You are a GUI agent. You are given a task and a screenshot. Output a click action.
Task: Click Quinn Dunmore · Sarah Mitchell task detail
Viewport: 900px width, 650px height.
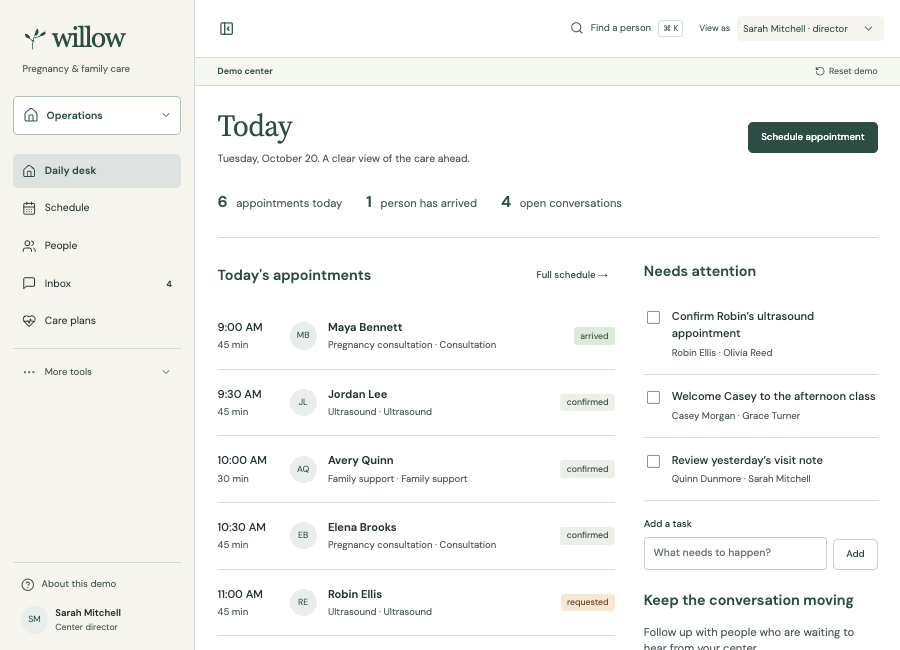(x=741, y=479)
